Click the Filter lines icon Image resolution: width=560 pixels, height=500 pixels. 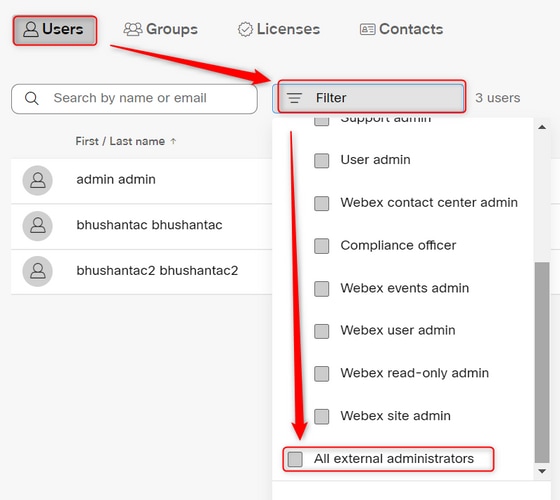click(295, 98)
